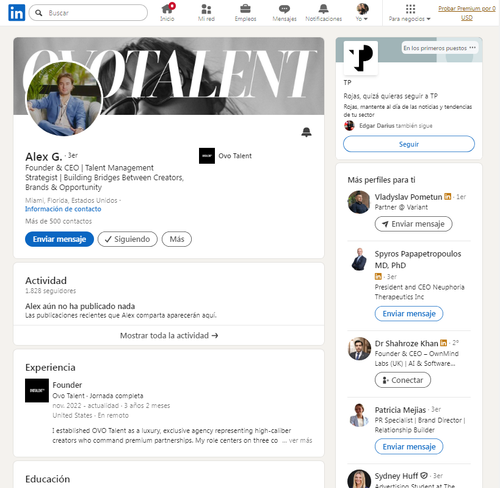Open Ovo Talent company link
The width and height of the screenshot is (500, 488).
235,156
